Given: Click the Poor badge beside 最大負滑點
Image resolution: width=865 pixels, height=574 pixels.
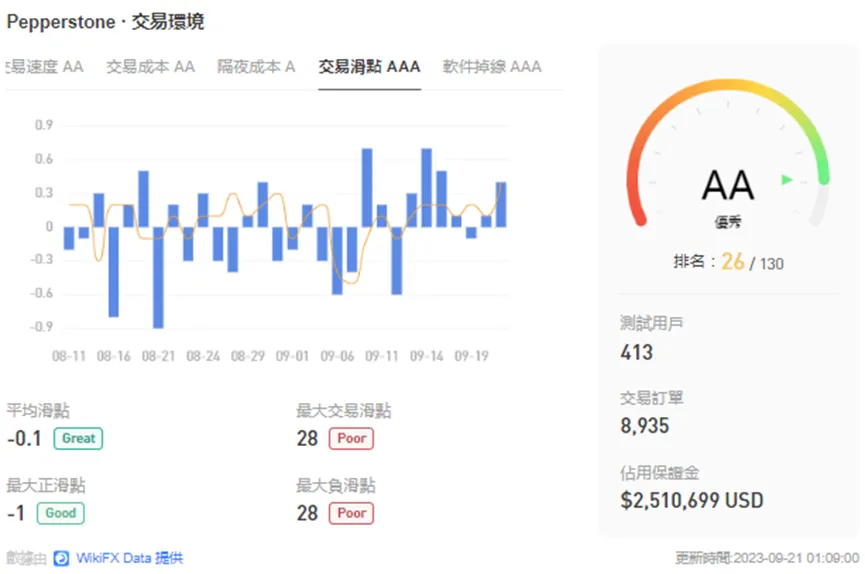Looking at the screenshot, I should tap(351, 513).
